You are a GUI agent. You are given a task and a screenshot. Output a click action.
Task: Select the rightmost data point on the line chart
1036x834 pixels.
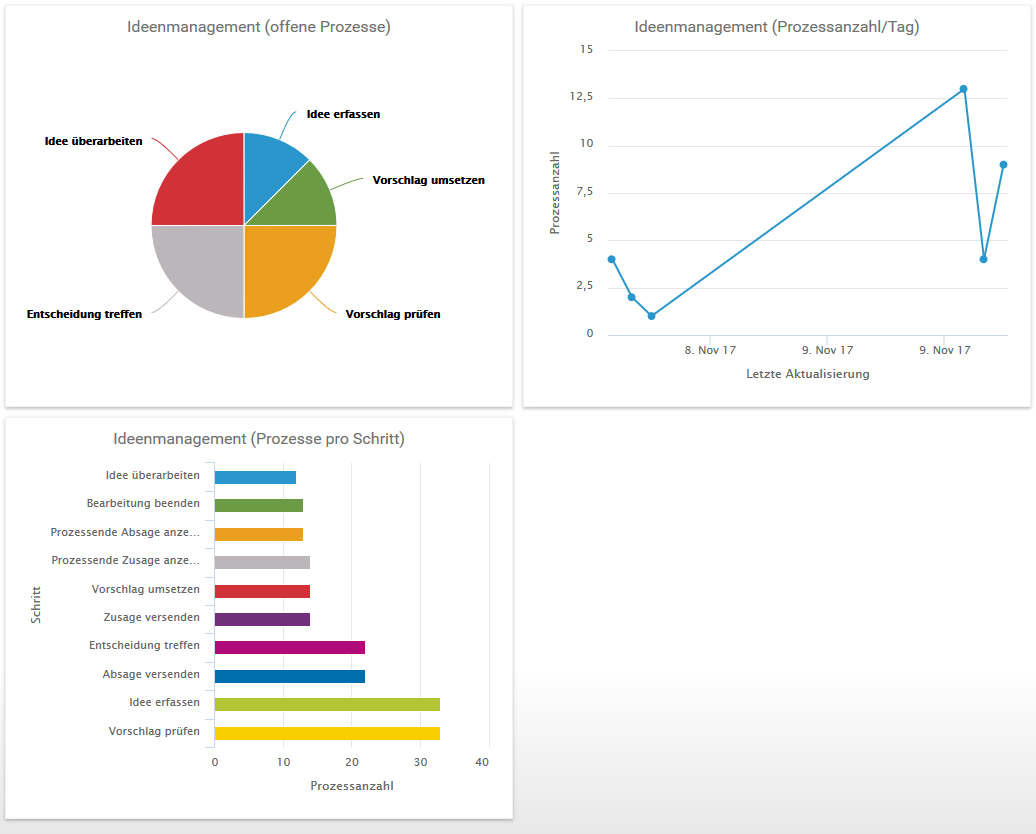pos(1003,165)
